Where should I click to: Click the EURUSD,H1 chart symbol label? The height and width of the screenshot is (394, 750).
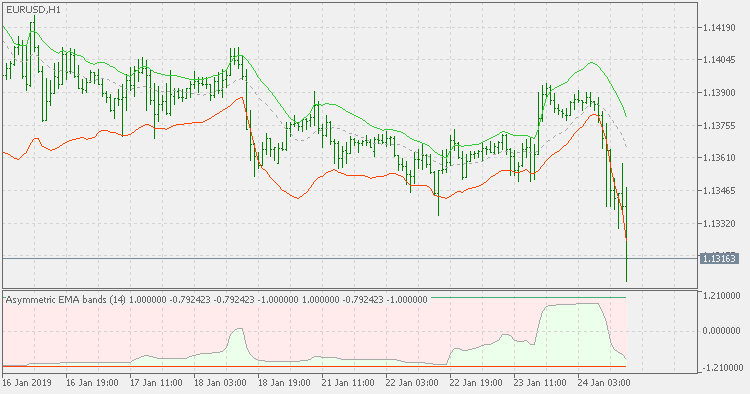tap(33, 10)
